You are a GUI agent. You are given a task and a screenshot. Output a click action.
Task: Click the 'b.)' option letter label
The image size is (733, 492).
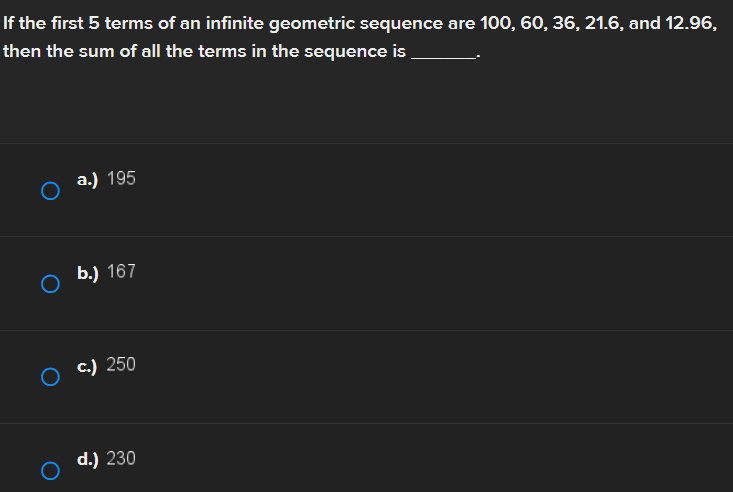pyautogui.click(x=87, y=272)
